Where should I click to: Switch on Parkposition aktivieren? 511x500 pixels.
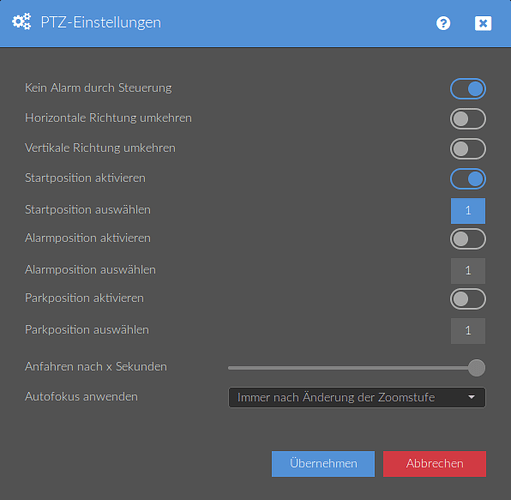pyautogui.click(x=468, y=299)
